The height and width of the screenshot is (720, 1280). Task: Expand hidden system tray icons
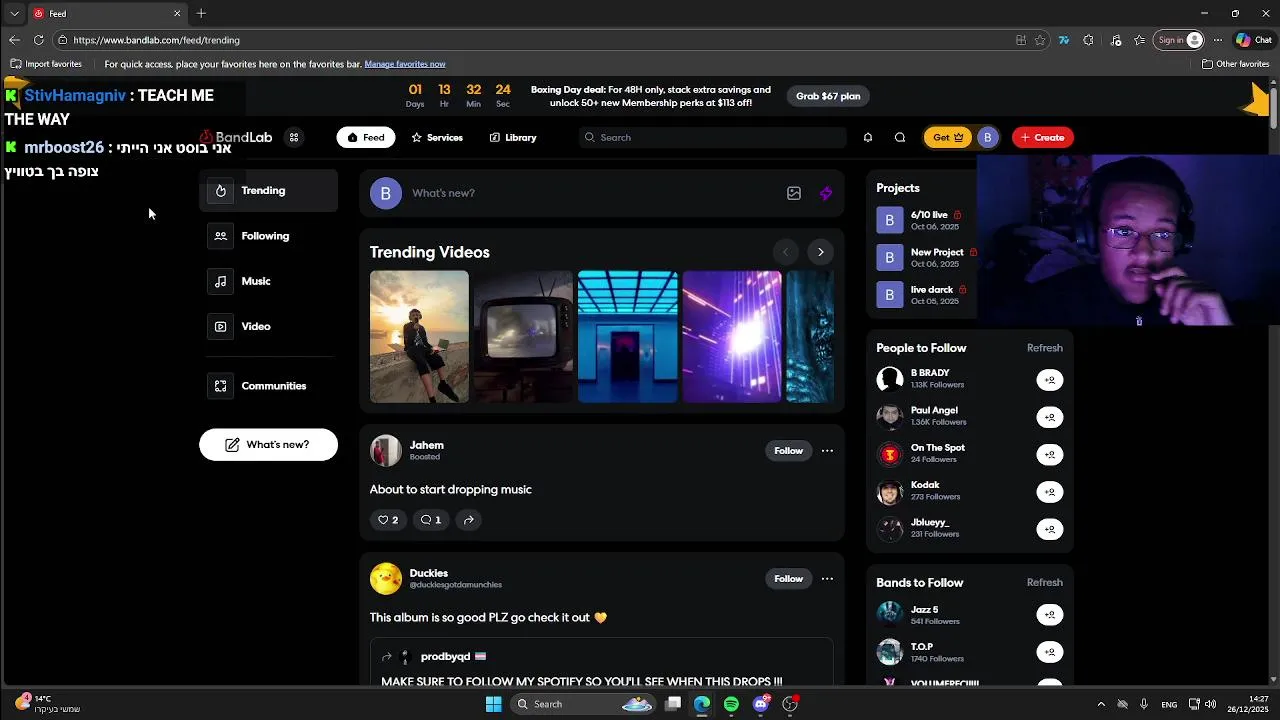1101,704
